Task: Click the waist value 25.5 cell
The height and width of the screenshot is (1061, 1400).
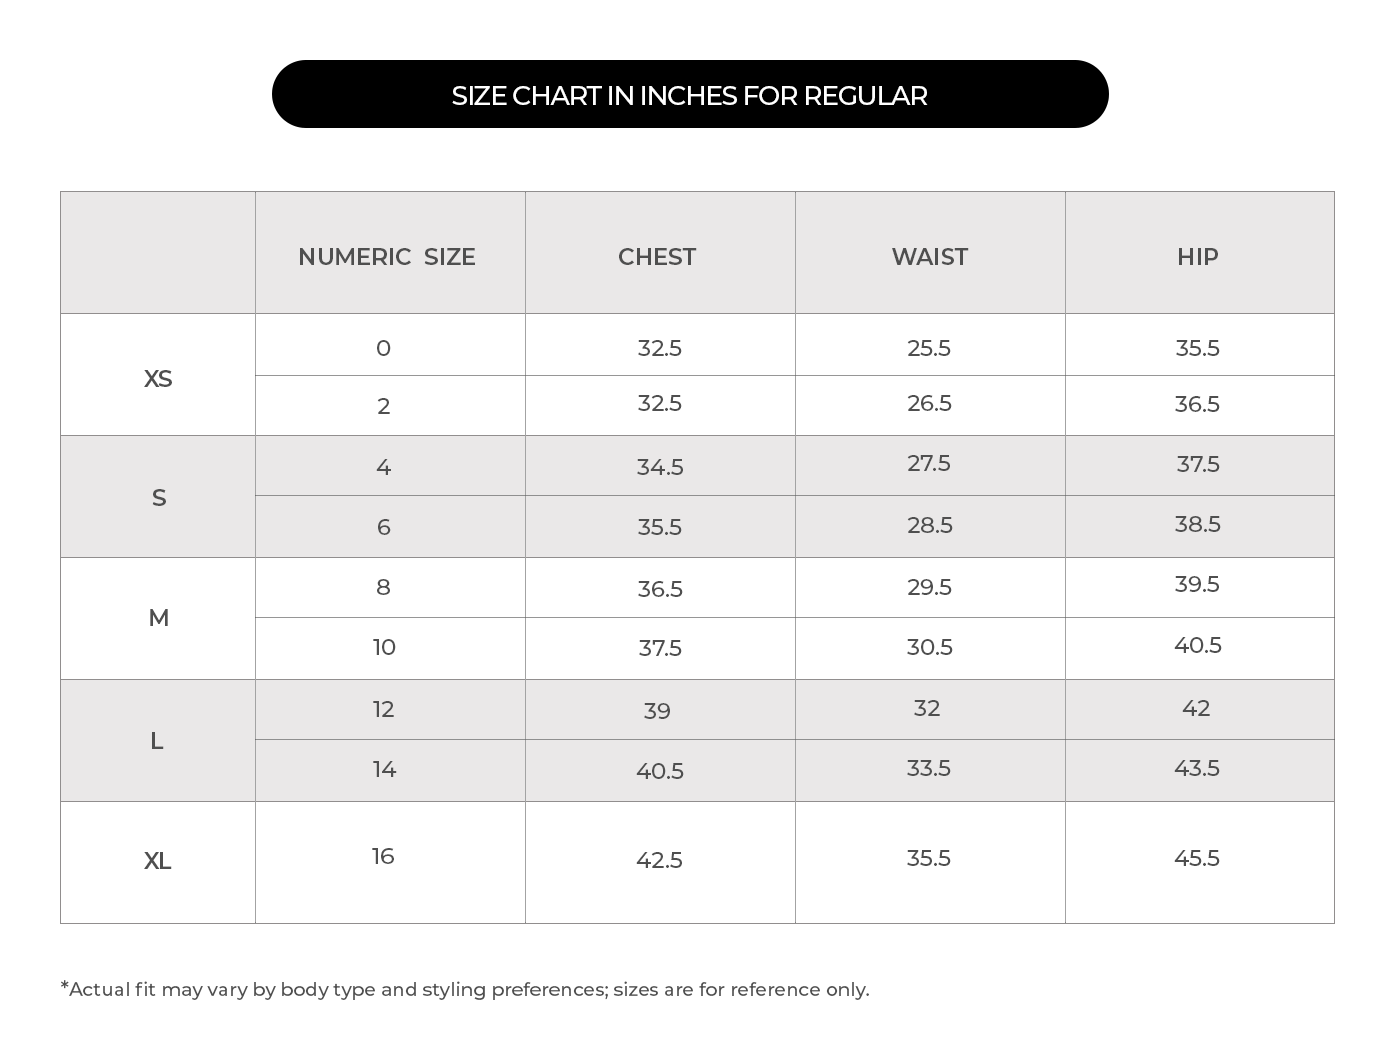Action: pos(929,348)
